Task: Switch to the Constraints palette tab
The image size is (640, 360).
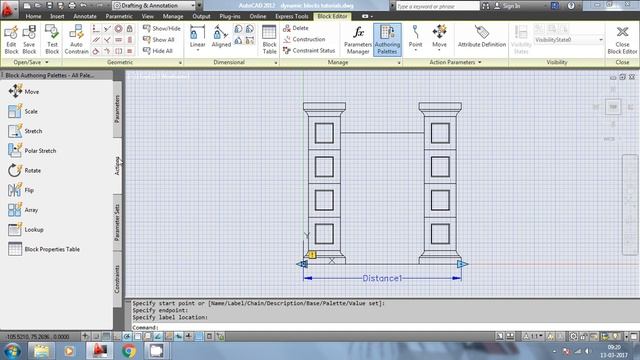Action: pos(117,279)
